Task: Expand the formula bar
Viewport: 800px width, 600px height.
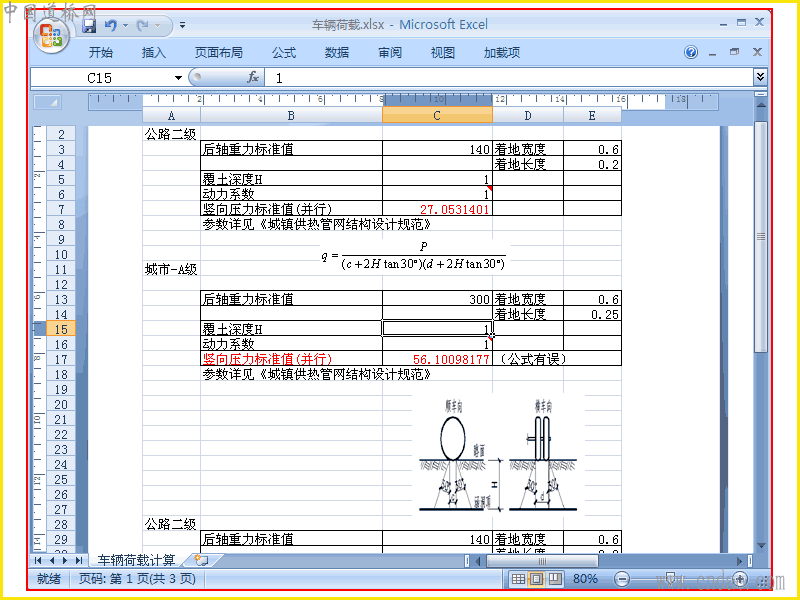Action: coord(760,77)
